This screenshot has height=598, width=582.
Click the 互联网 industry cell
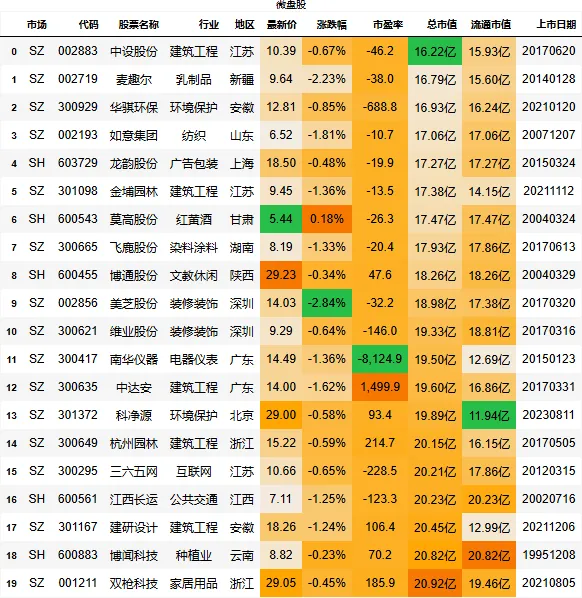click(x=194, y=471)
